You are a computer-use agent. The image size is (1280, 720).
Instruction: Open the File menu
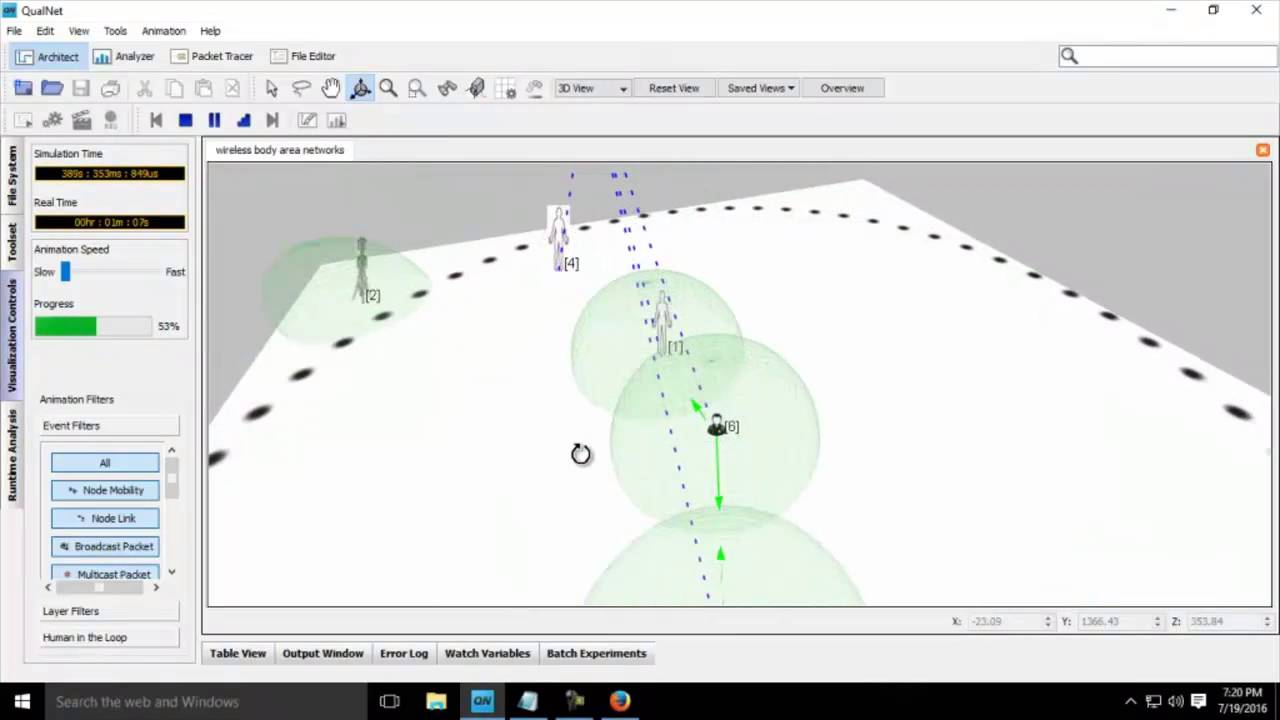[14, 31]
